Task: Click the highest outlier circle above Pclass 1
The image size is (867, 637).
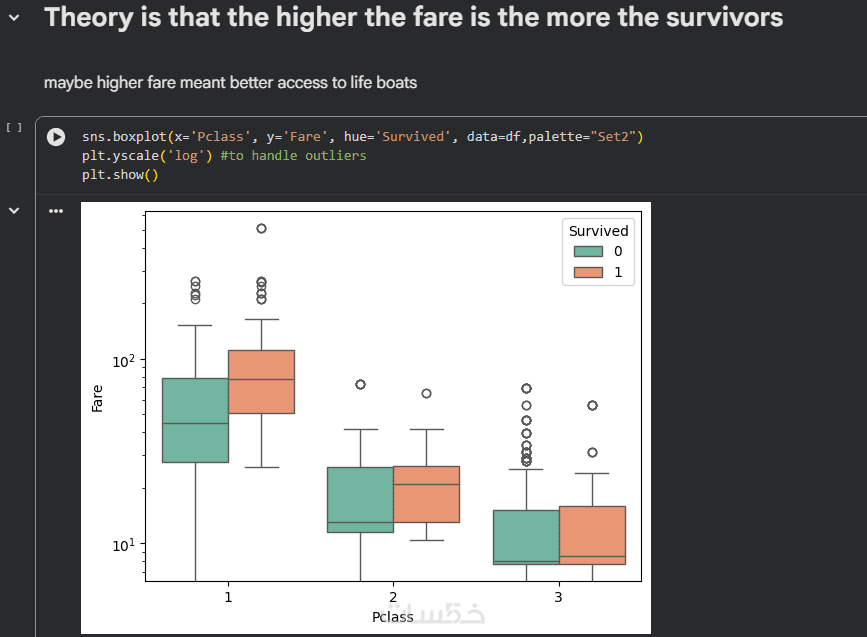Action: pos(261,228)
